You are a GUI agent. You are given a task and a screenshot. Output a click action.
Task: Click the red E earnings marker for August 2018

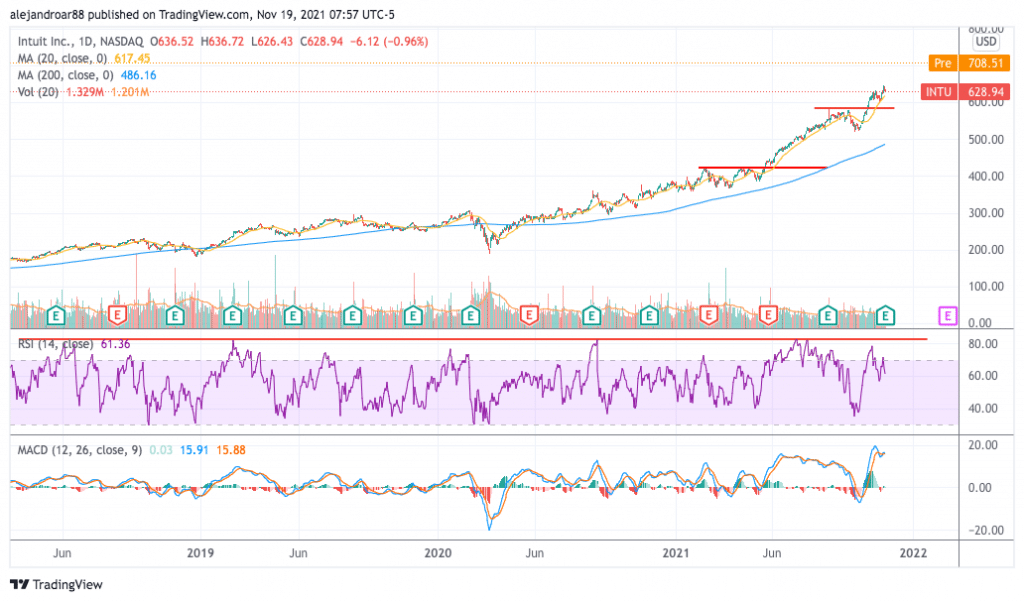117,316
